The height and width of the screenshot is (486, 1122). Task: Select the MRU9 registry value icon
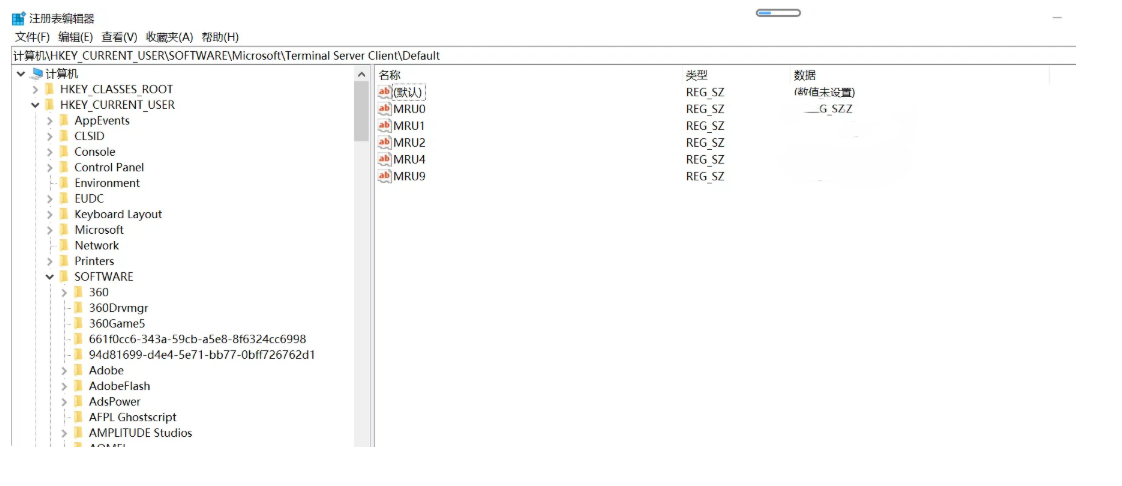[x=384, y=177]
